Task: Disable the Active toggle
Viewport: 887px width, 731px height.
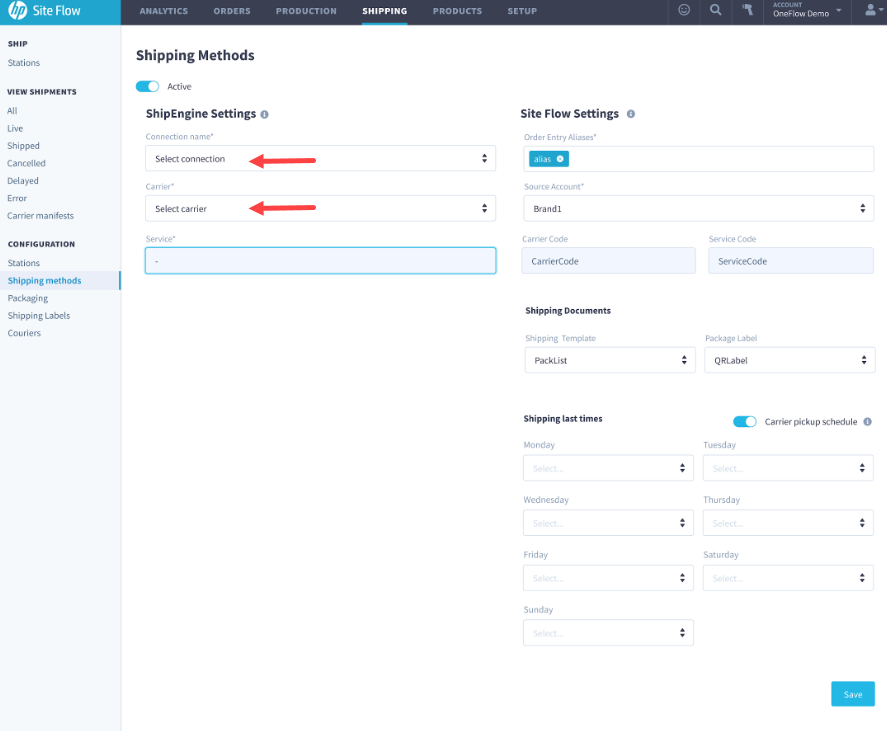Action: point(147,86)
